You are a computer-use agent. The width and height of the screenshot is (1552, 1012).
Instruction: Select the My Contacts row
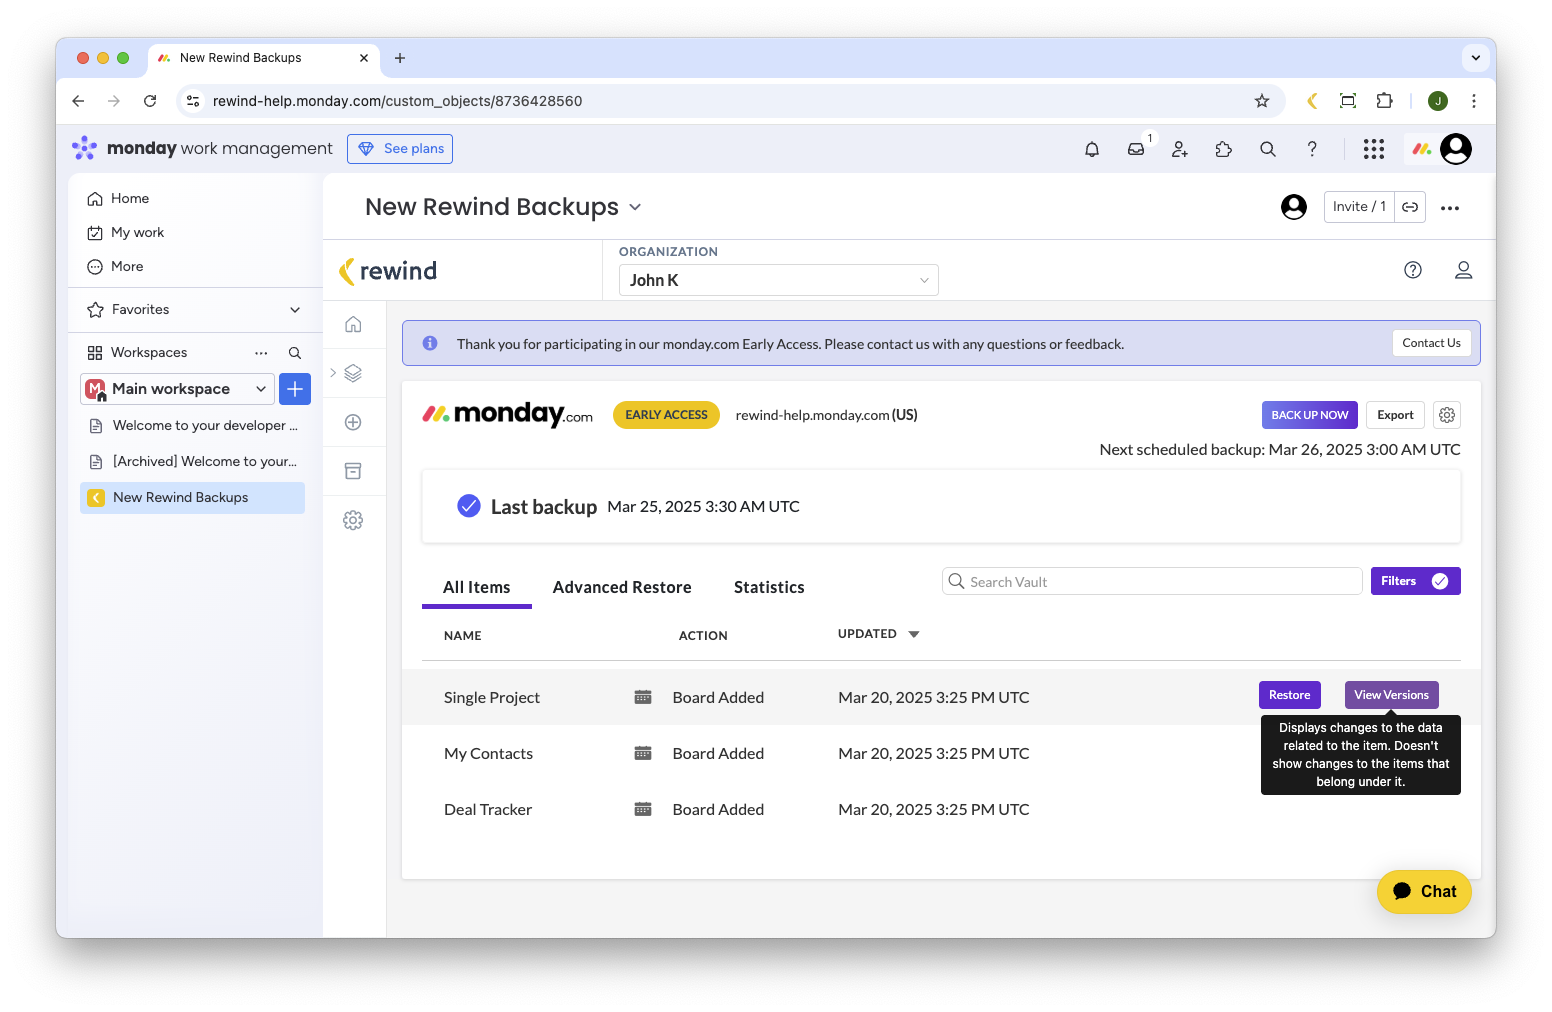point(941,754)
